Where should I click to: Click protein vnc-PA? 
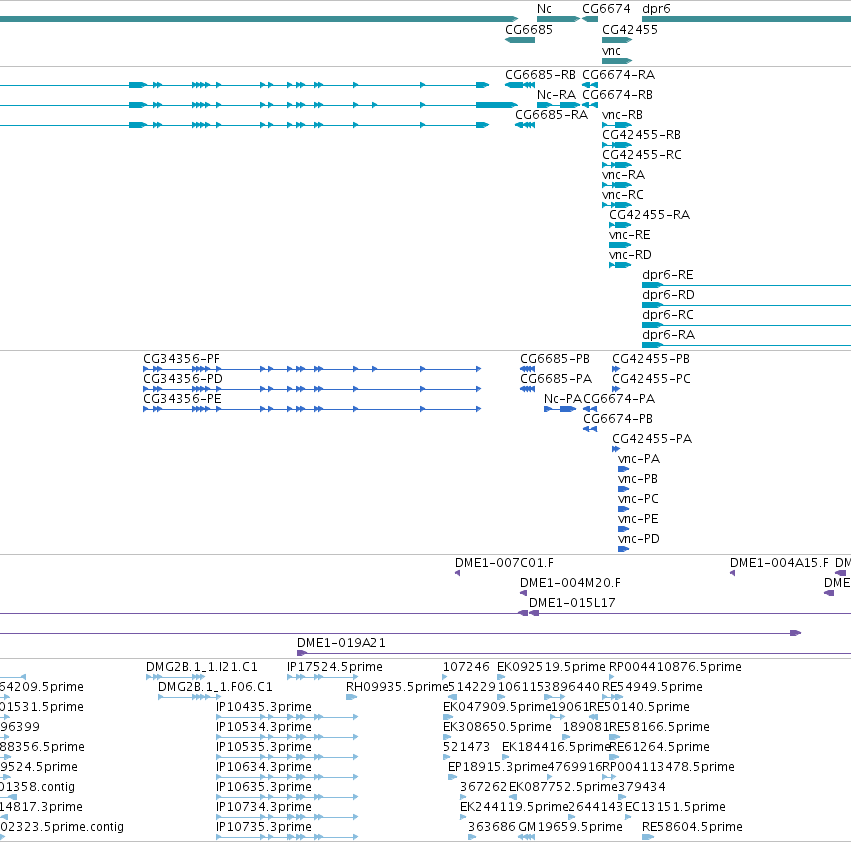pos(639,459)
